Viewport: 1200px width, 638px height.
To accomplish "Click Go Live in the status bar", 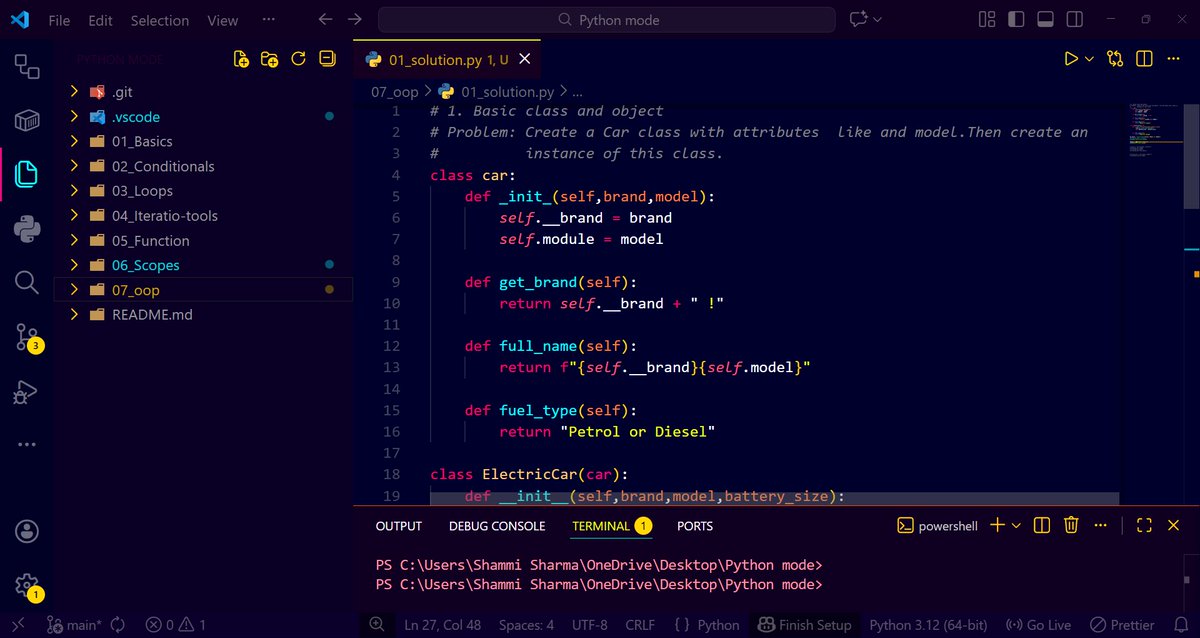I will 1038,624.
